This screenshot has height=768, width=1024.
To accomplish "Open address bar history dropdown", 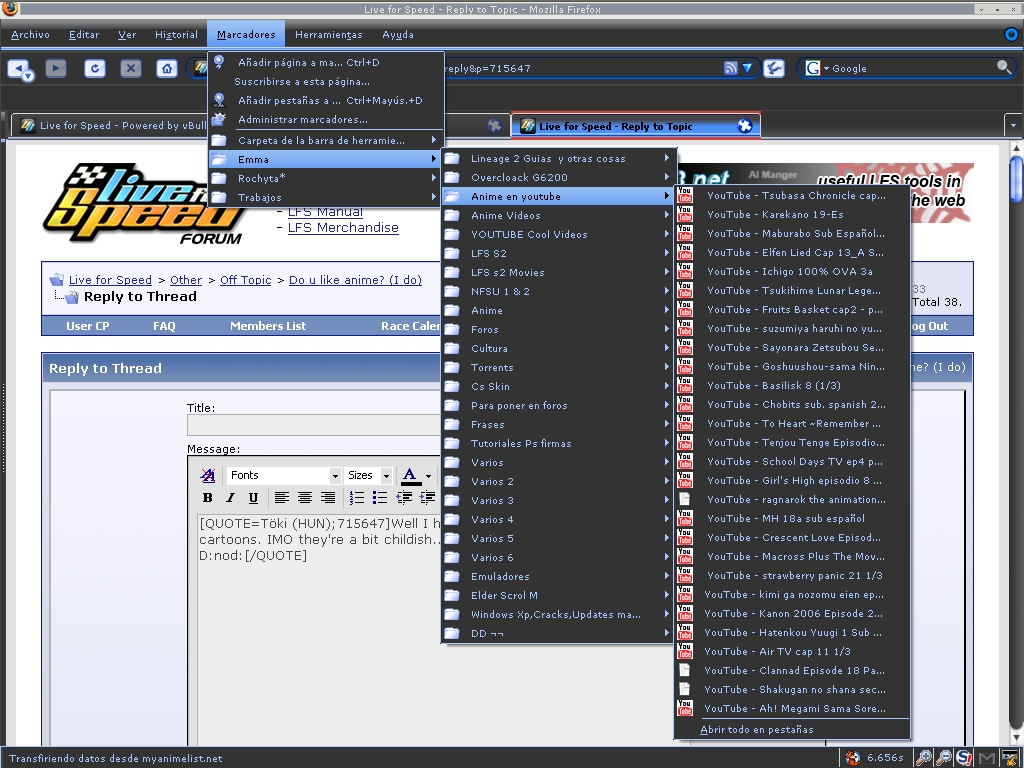I will 747,68.
